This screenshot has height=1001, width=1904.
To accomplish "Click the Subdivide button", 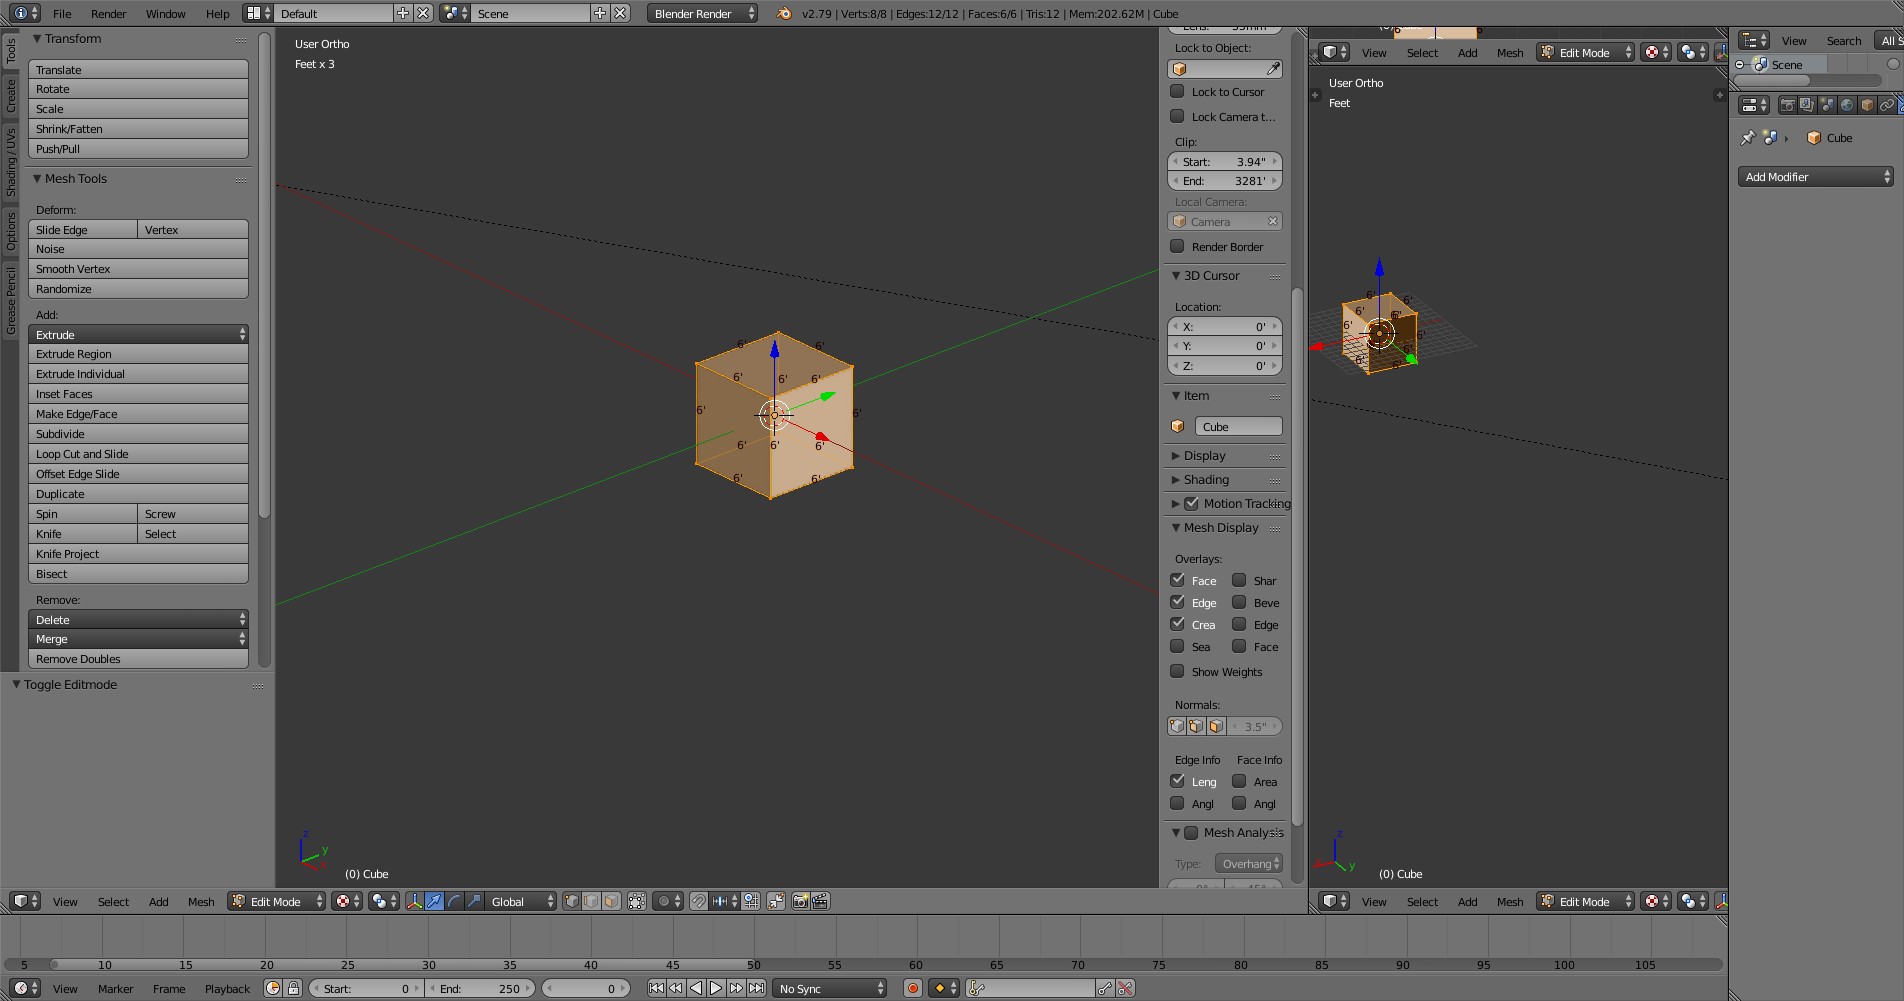I will click(x=138, y=434).
